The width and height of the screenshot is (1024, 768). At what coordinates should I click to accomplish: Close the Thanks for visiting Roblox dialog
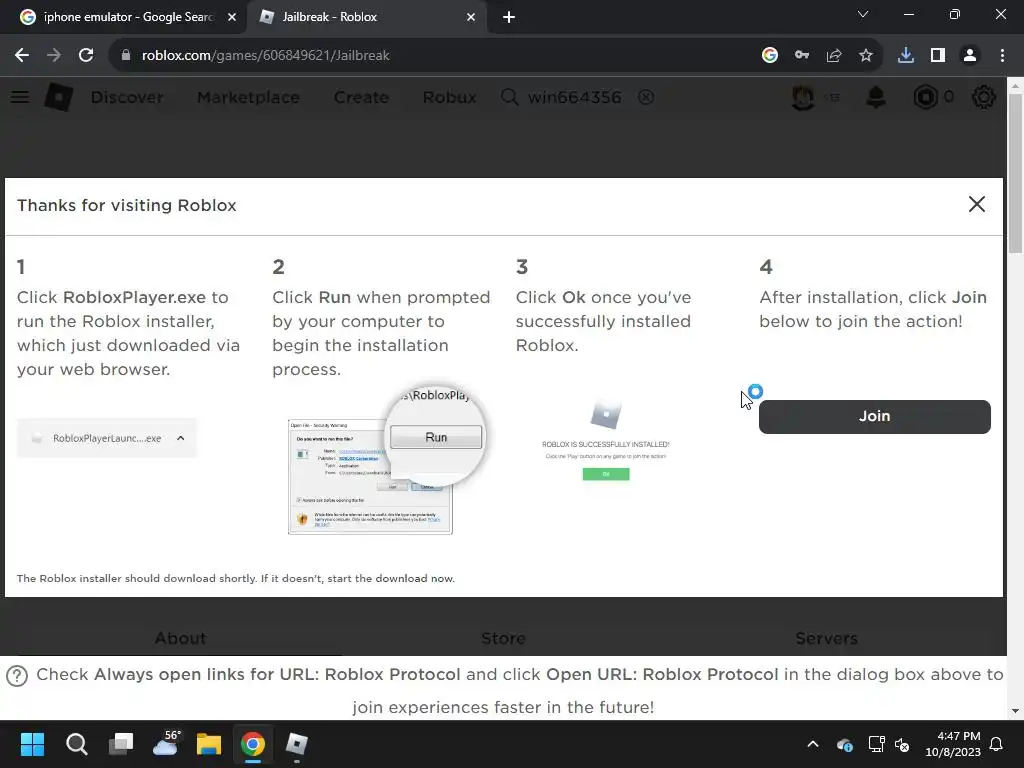[976, 204]
